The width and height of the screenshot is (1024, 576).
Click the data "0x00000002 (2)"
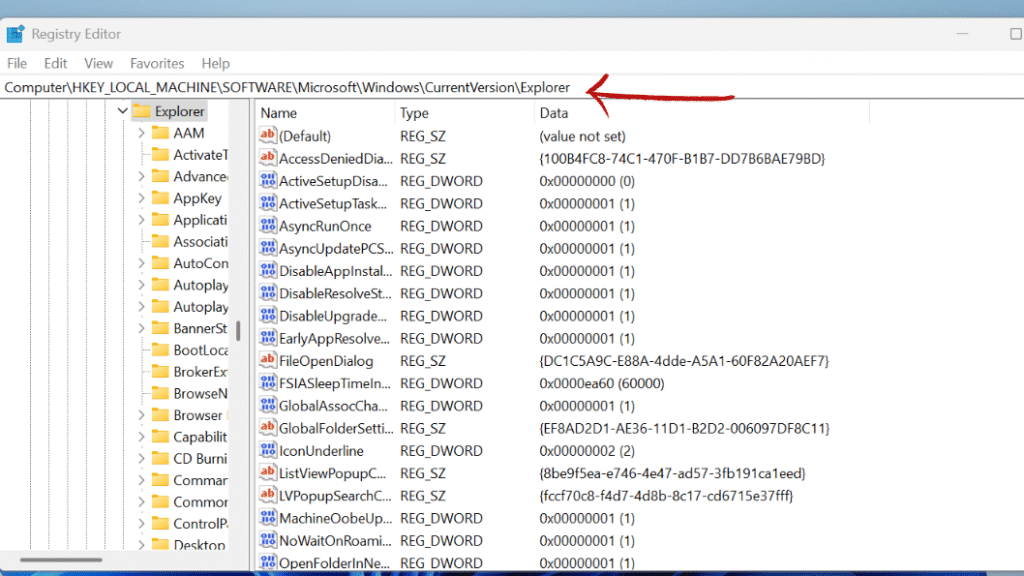(586, 451)
